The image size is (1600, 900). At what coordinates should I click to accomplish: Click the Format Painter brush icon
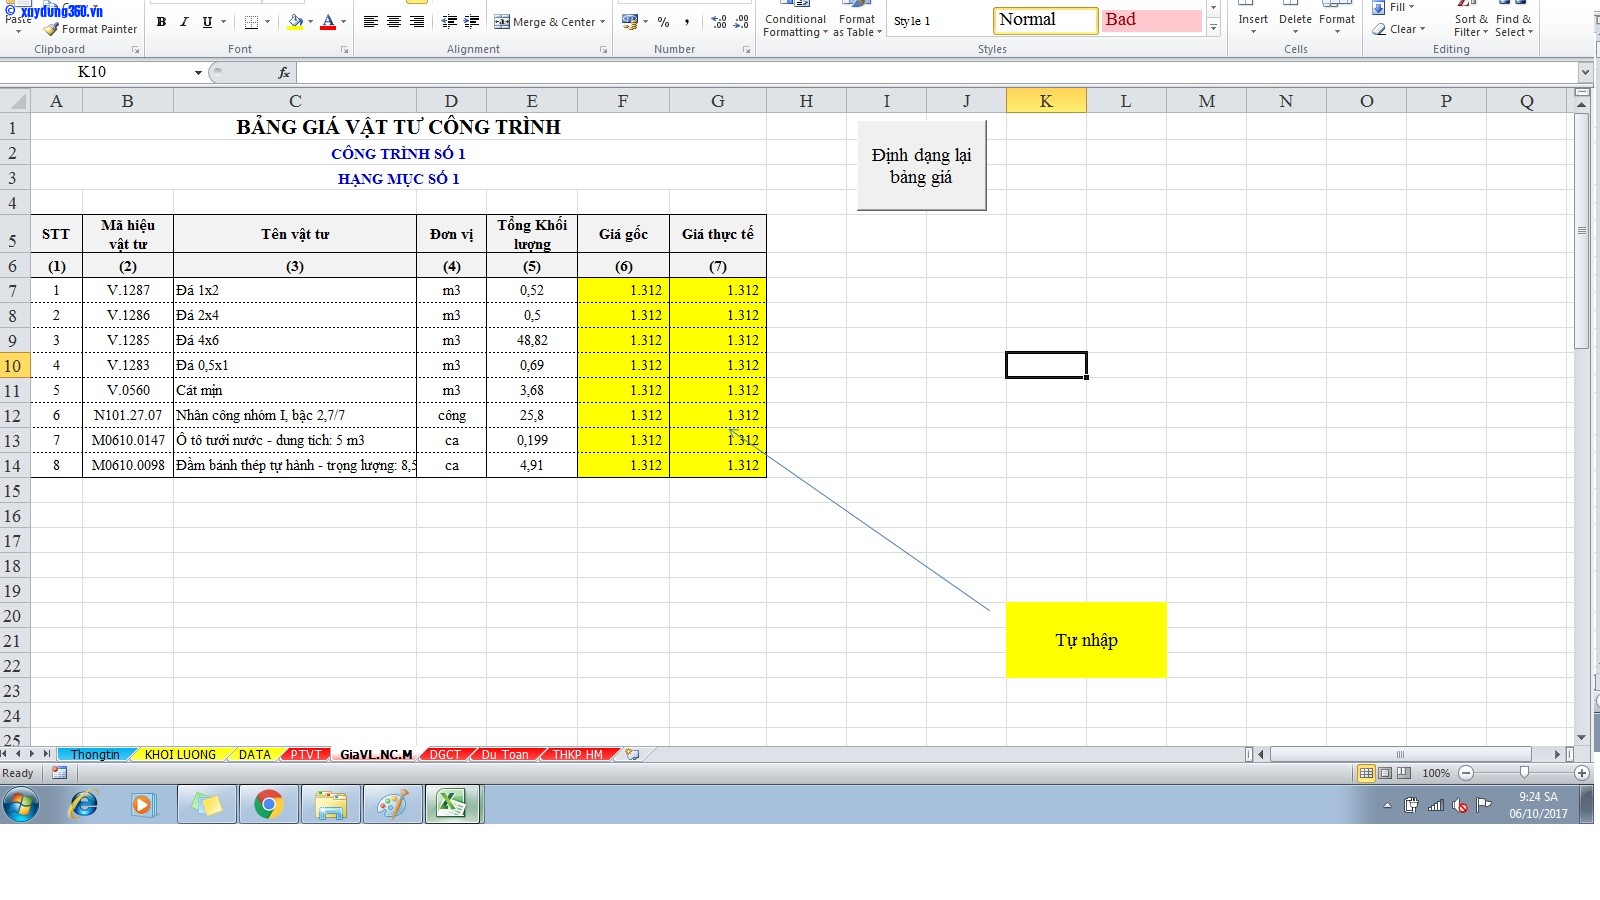pyautogui.click(x=52, y=30)
